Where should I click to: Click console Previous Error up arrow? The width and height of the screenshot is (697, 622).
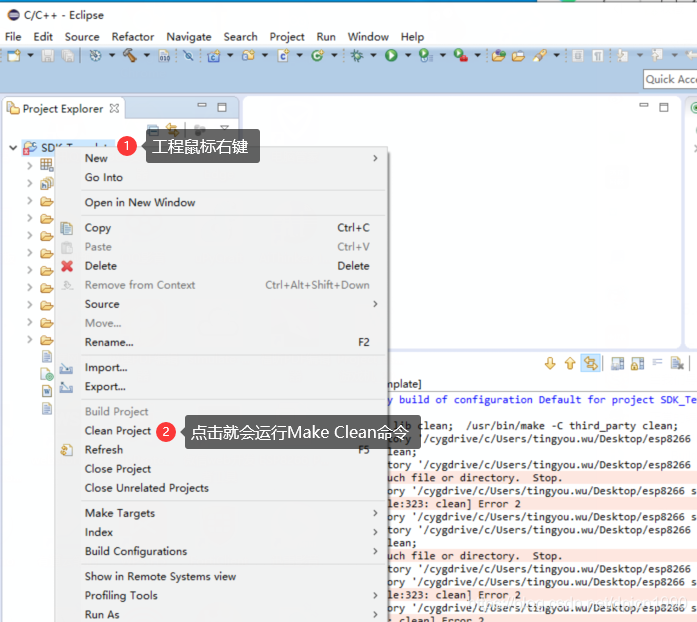(570, 364)
